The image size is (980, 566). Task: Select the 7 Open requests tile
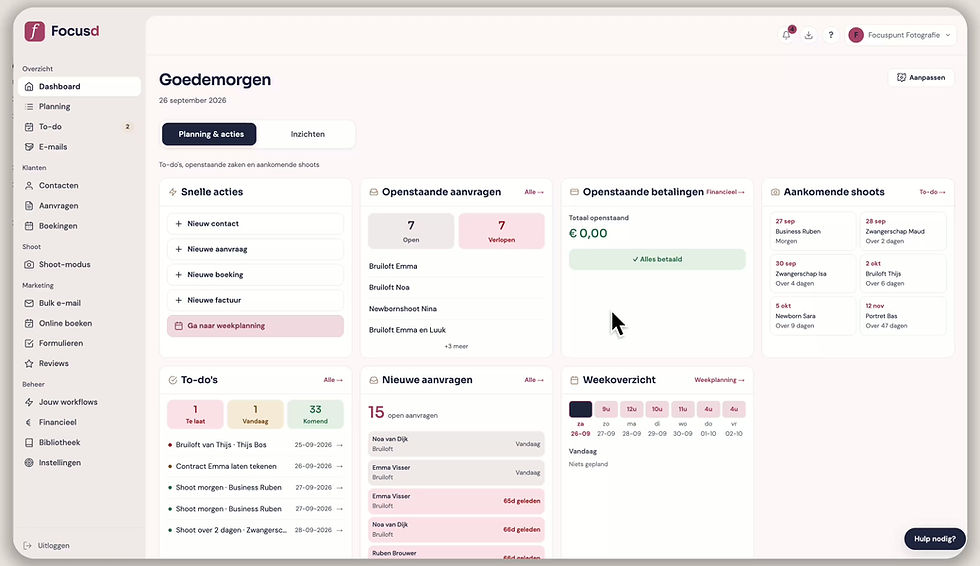click(x=411, y=231)
